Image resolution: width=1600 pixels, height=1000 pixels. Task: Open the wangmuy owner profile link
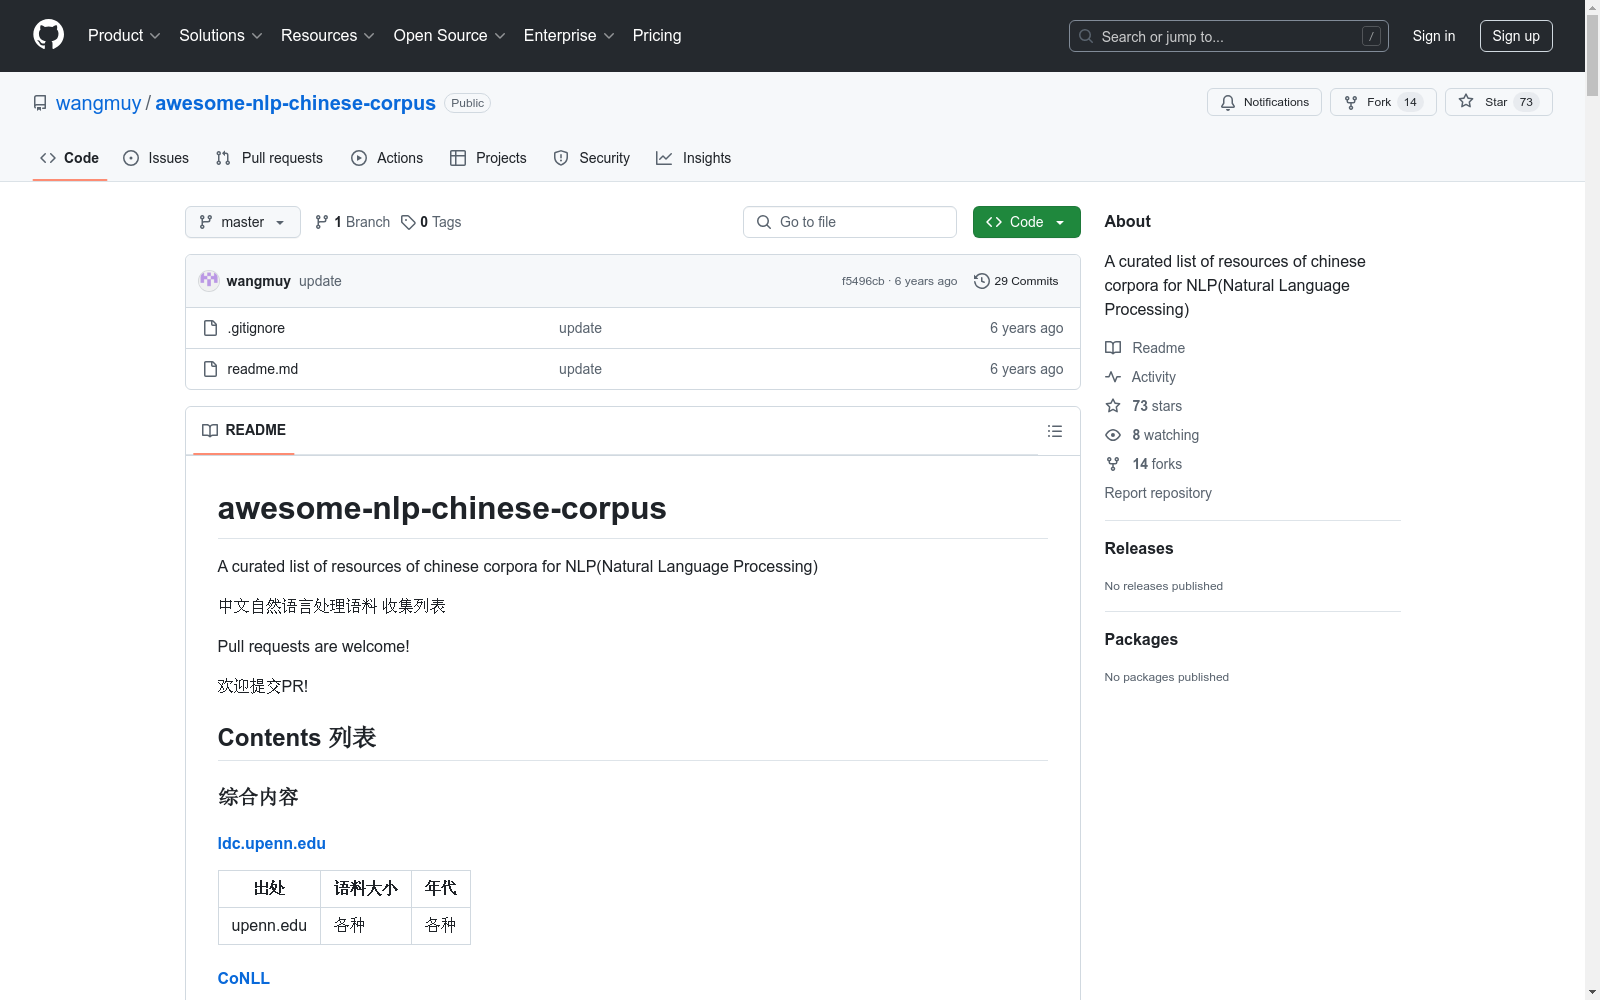pyautogui.click(x=99, y=103)
